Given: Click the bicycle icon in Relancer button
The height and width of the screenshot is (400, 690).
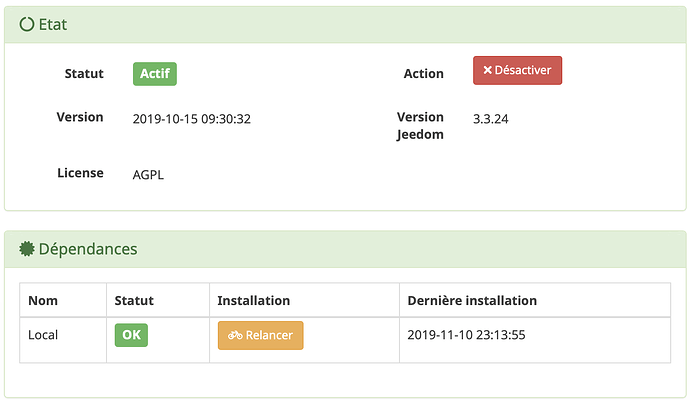Looking at the screenshot, I should tap(235, 335).
